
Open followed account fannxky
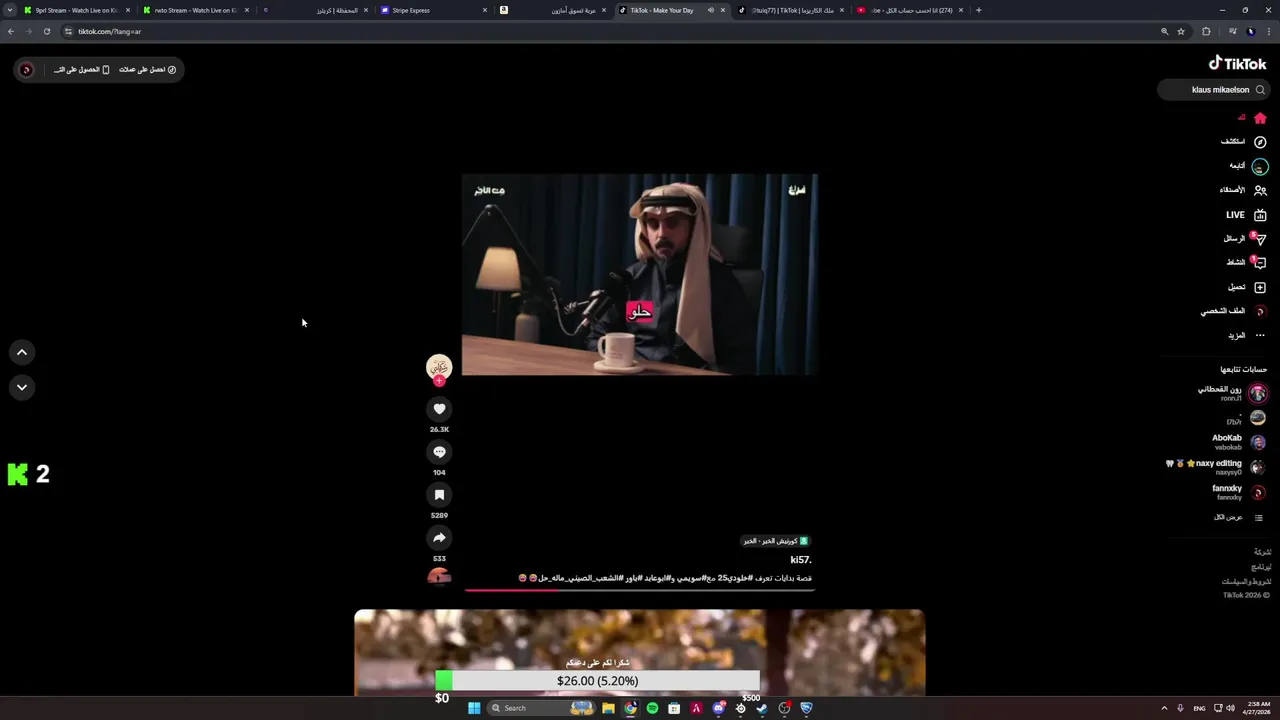(1239, 492)
